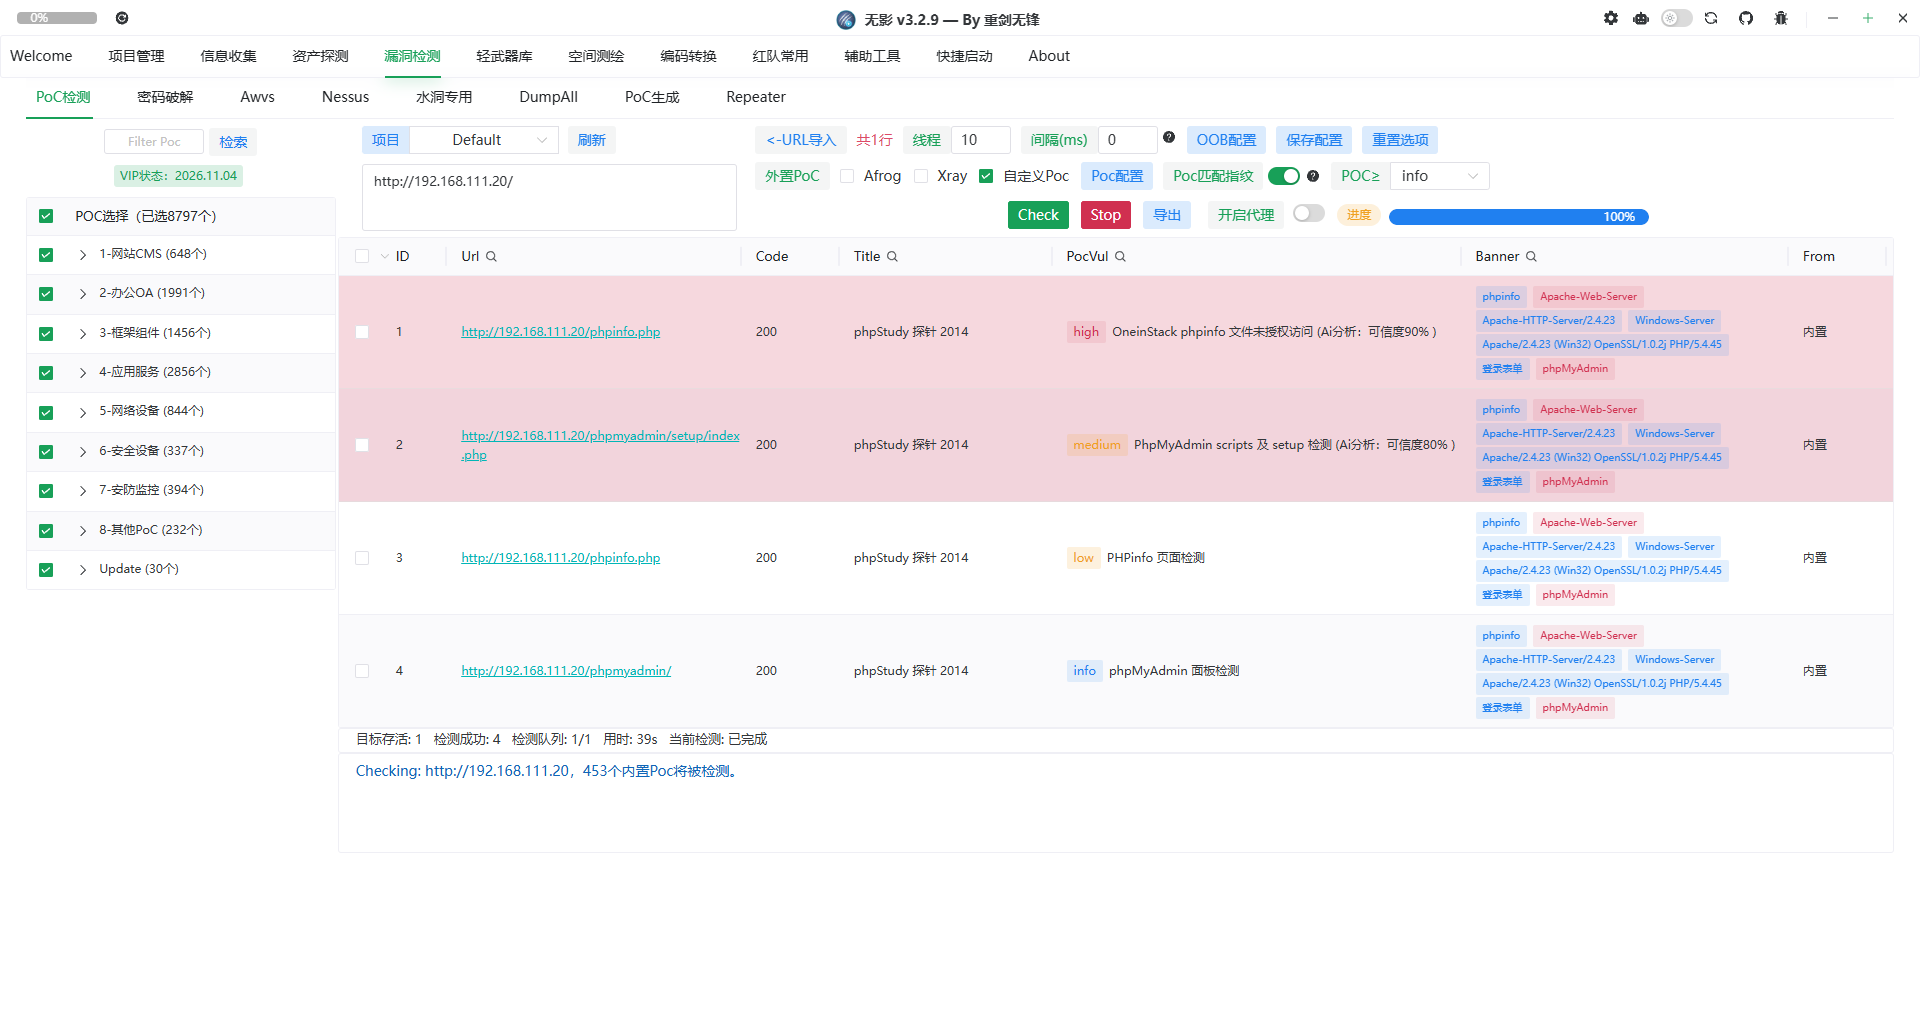
Task: Open the About menu tab
Action: click(x=1049, y=56)
